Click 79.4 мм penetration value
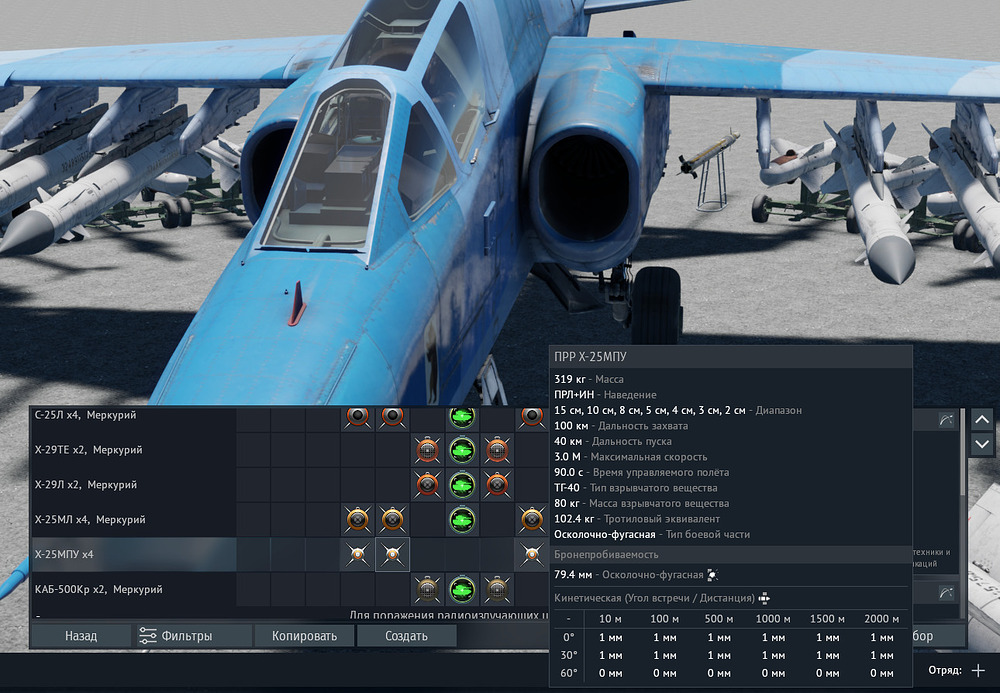 [572, 574]
